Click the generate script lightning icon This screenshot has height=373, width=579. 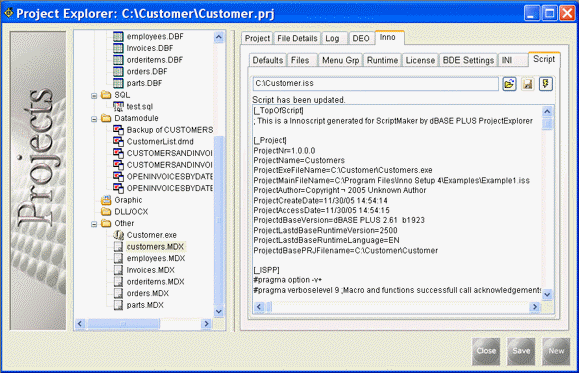(x=546, y=84)
